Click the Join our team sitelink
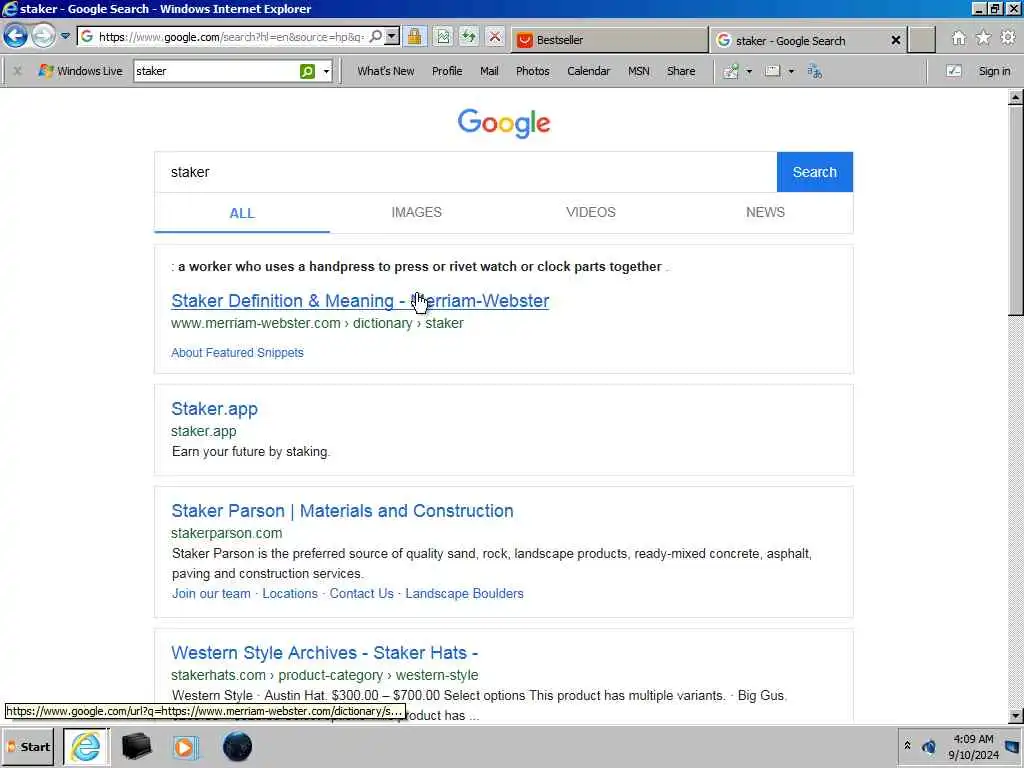Screen dimensions: 1024x768 211,594
